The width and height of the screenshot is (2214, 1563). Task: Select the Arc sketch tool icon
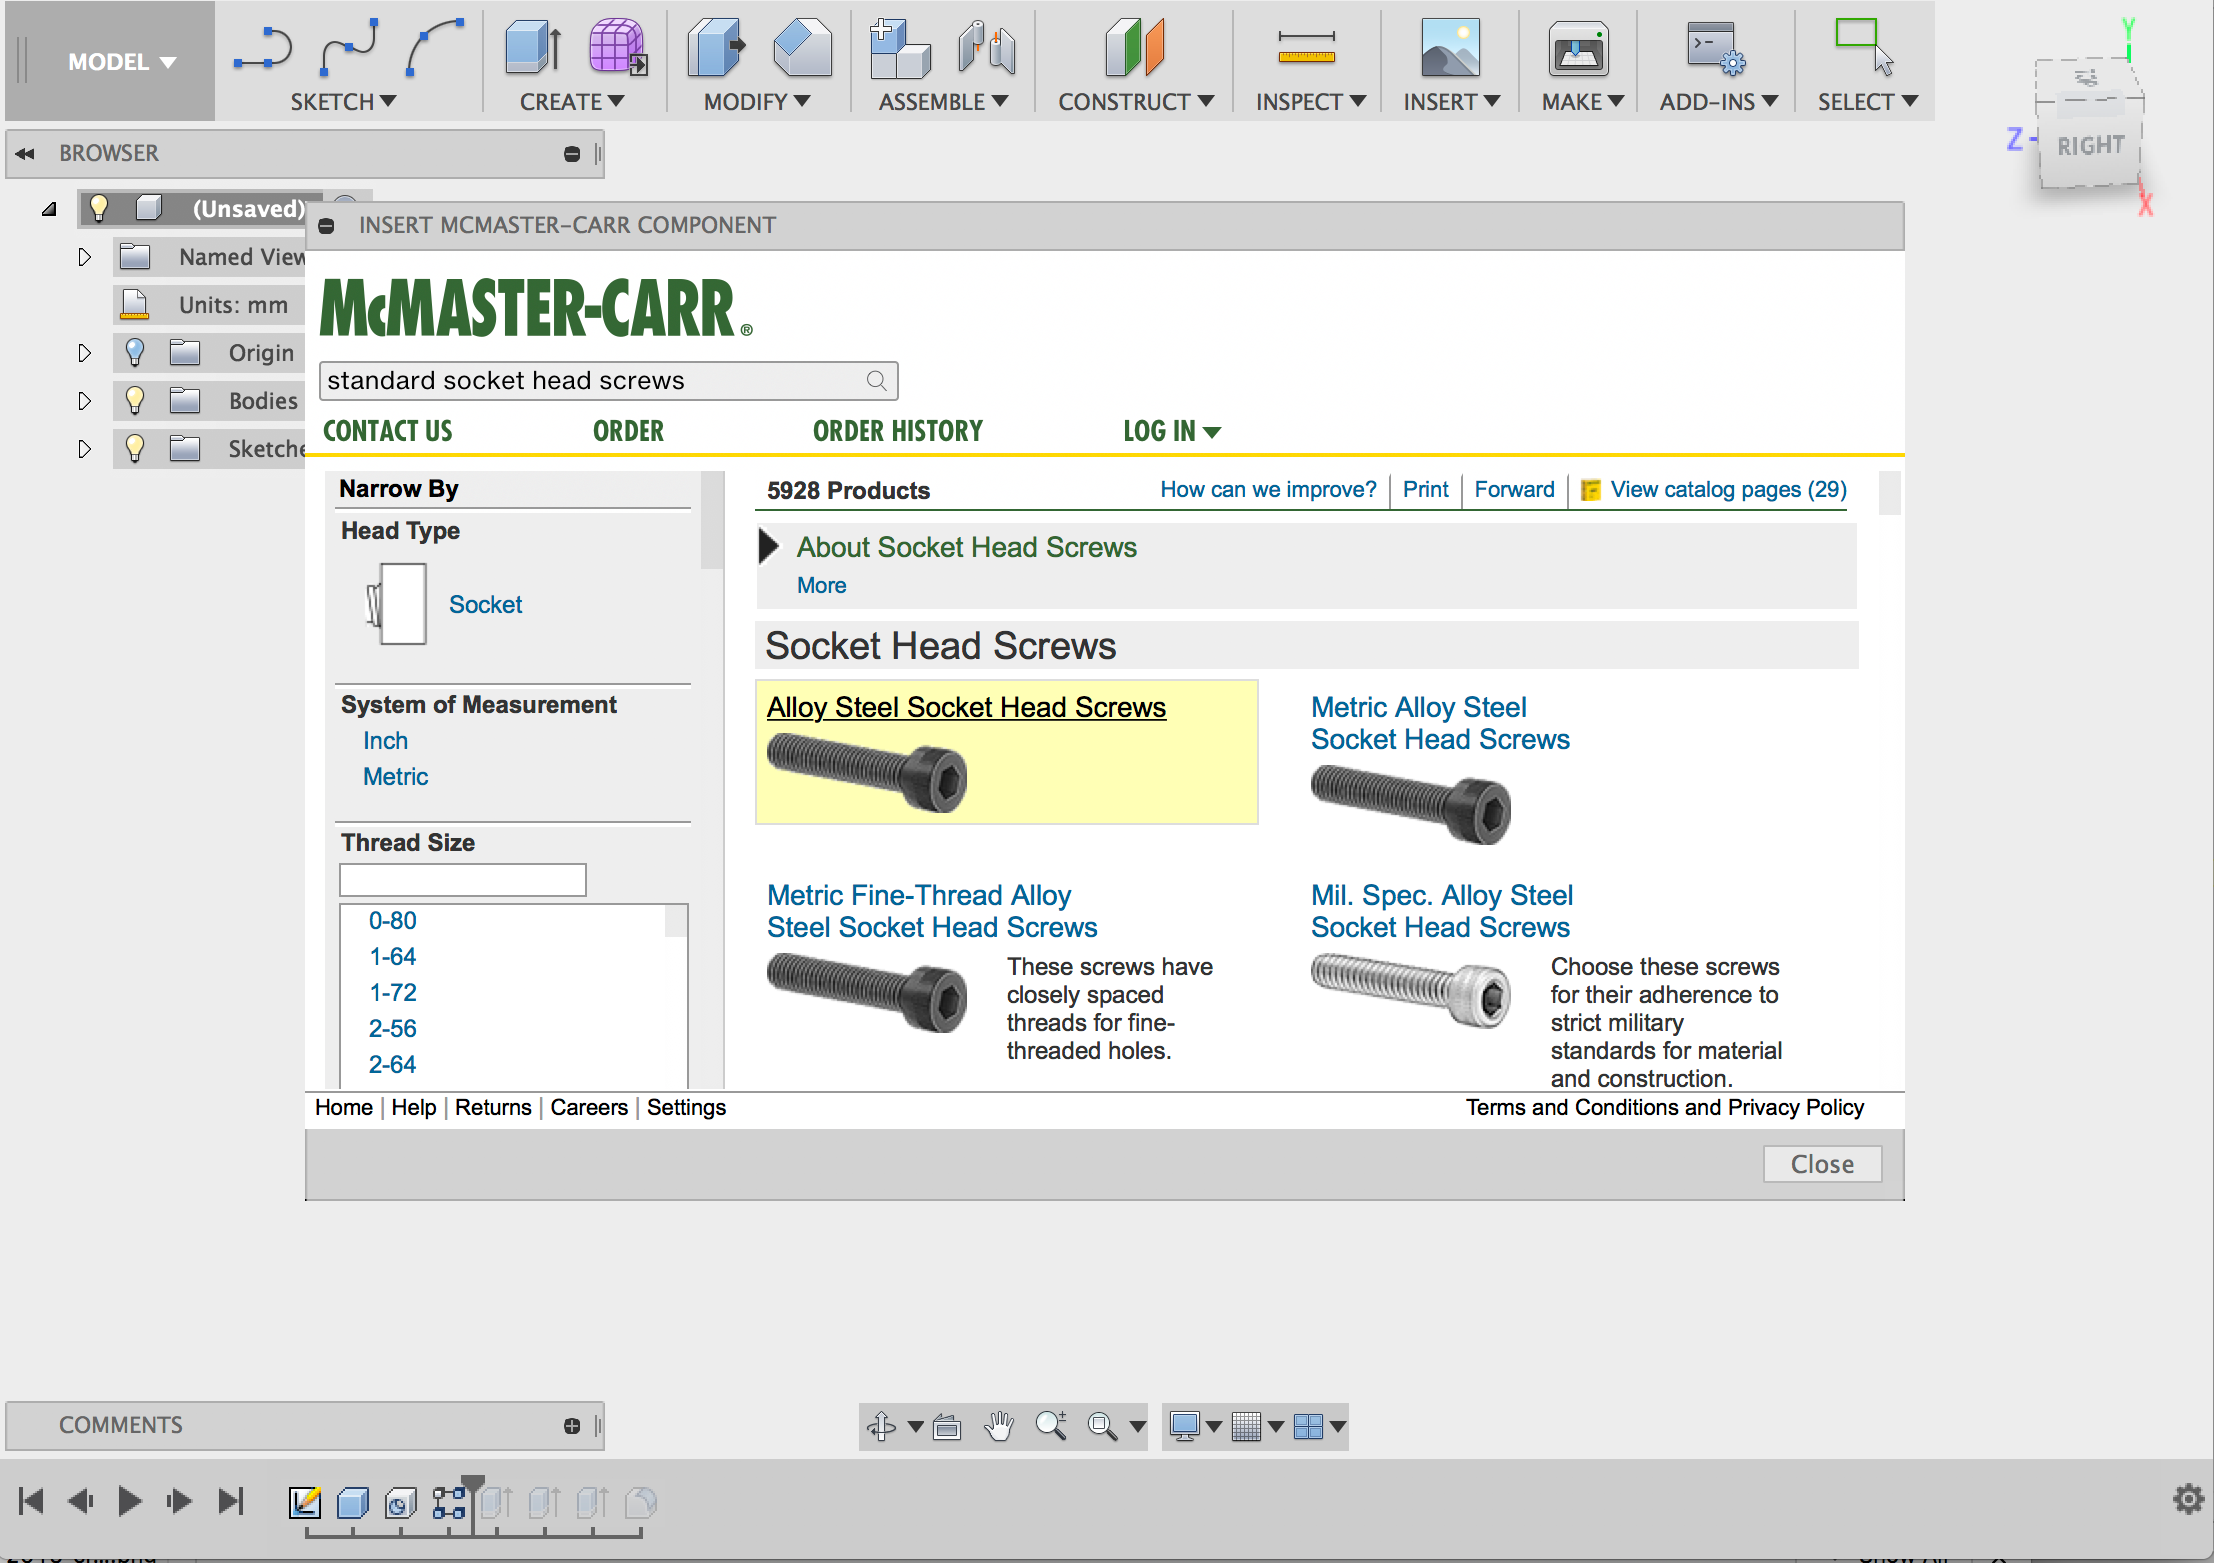click(435, 48)
